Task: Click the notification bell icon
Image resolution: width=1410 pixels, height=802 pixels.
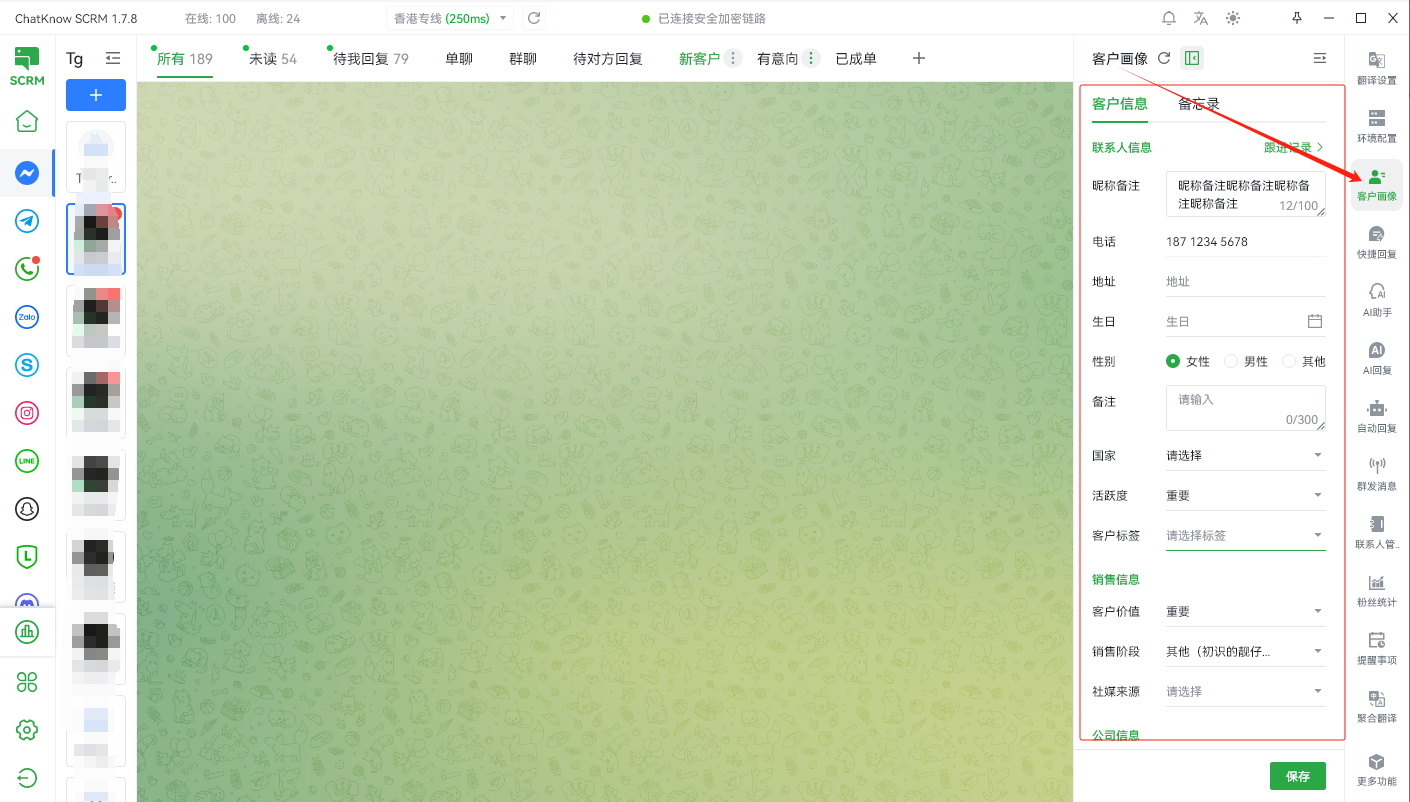Action: (1169, 18)
